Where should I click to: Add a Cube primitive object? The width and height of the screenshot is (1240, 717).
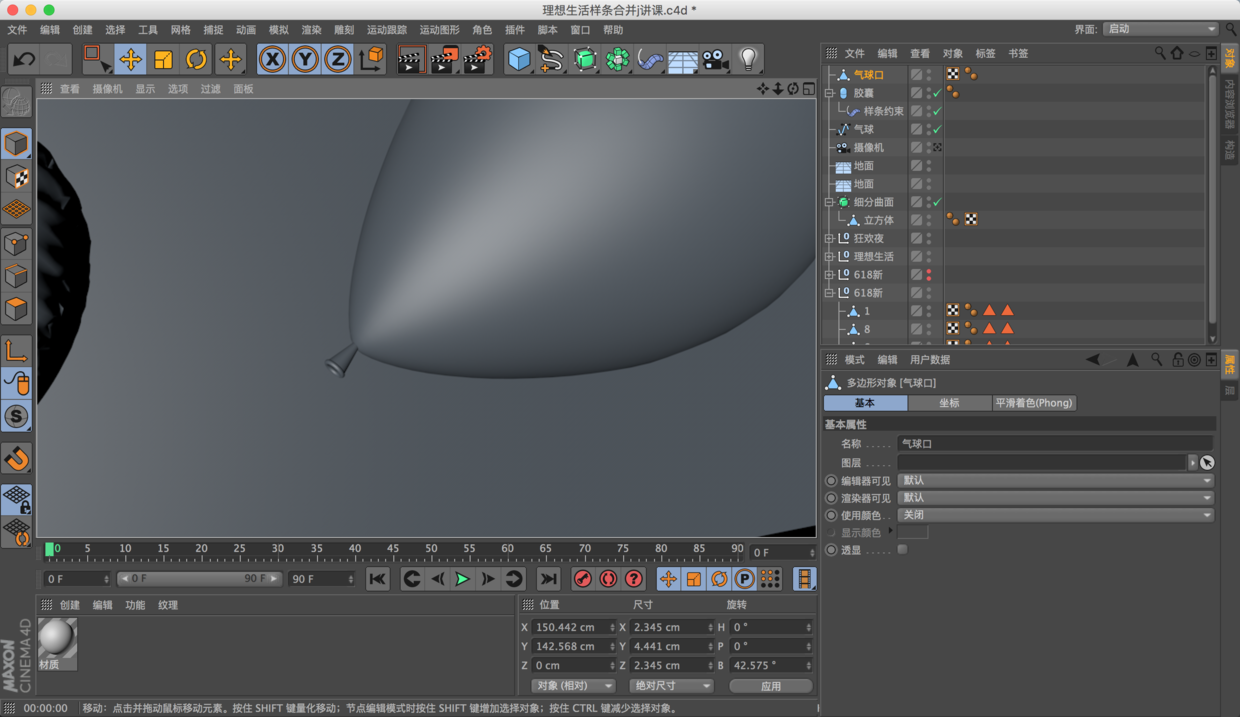519,59
